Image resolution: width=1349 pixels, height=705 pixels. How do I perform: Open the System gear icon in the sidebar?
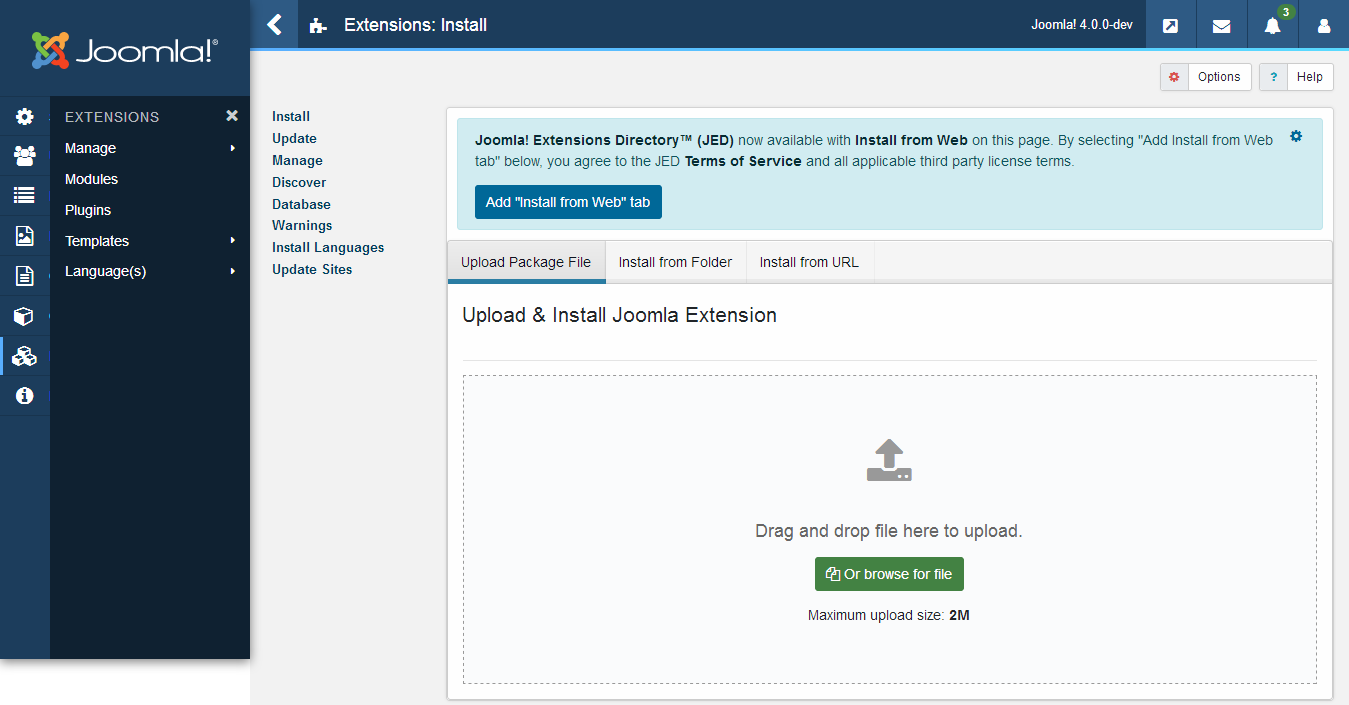[24, 117]
